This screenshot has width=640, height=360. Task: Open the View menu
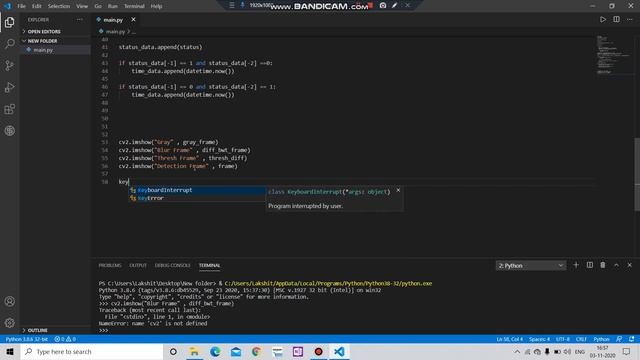pyautogui.click(x=82, y=6)
